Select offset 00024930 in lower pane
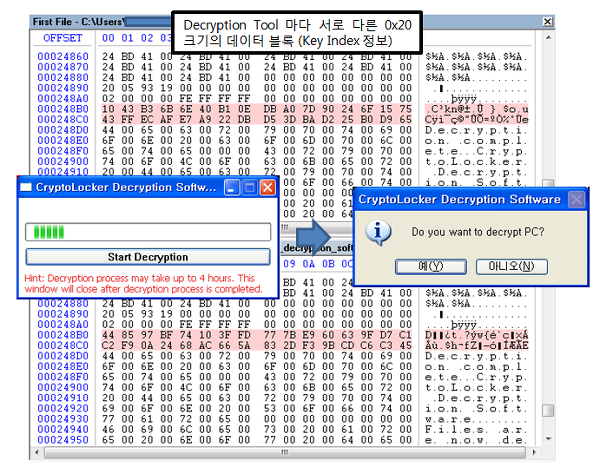 (x=63, y=419)
